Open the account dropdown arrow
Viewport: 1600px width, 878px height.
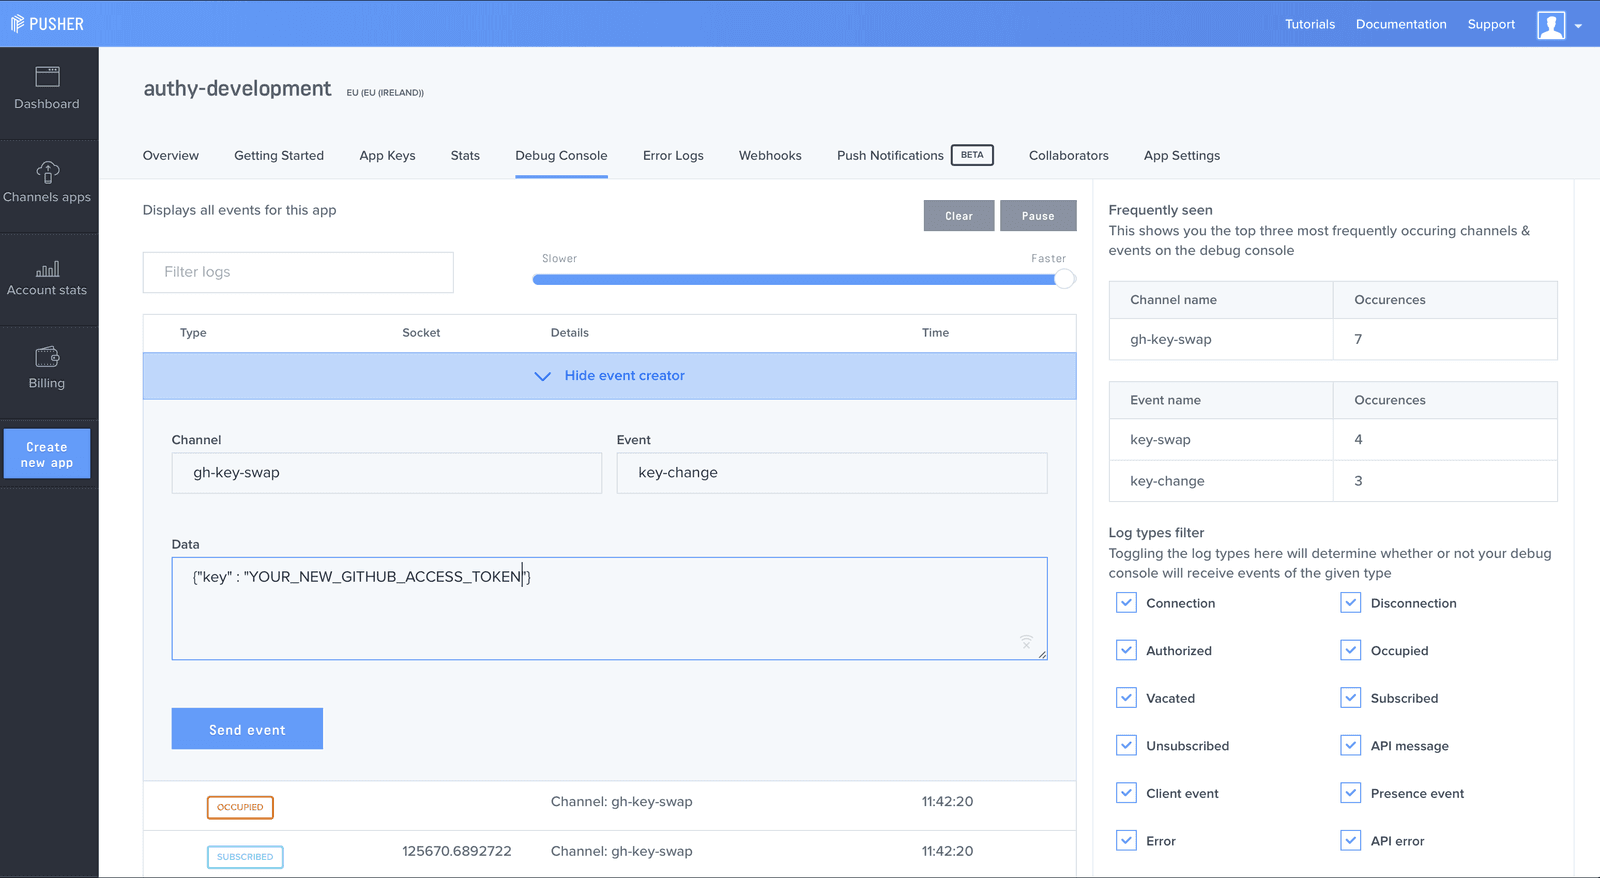(x=1578, y=26)
